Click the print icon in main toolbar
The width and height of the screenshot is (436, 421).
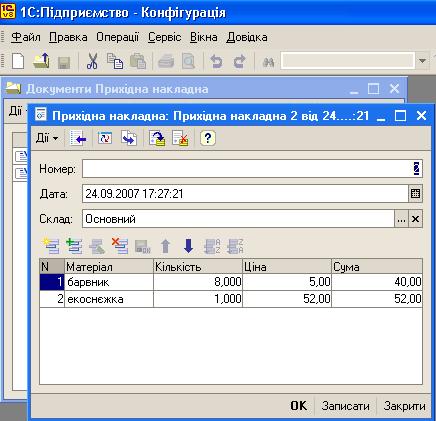(166, 62)
